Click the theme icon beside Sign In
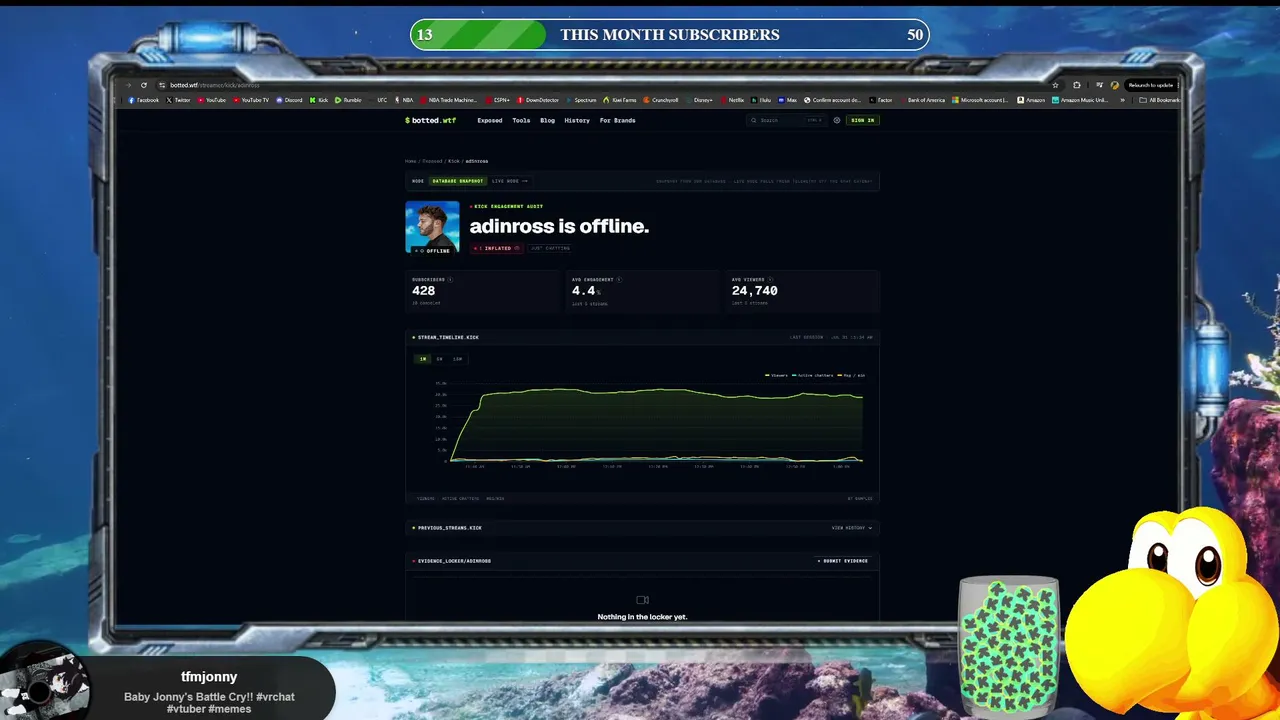Screen dimensions: 1280x720 click(837, 120)
